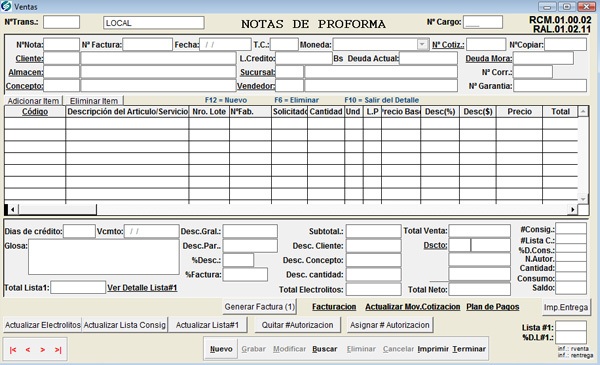Click the LOCAL text field
Screen dimensions: 600x365
[153, 23]
